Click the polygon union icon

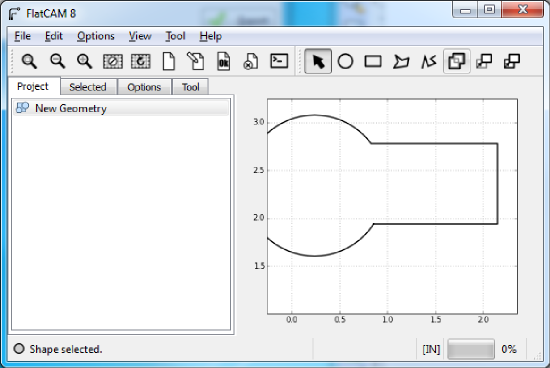[x=457, y=61]
